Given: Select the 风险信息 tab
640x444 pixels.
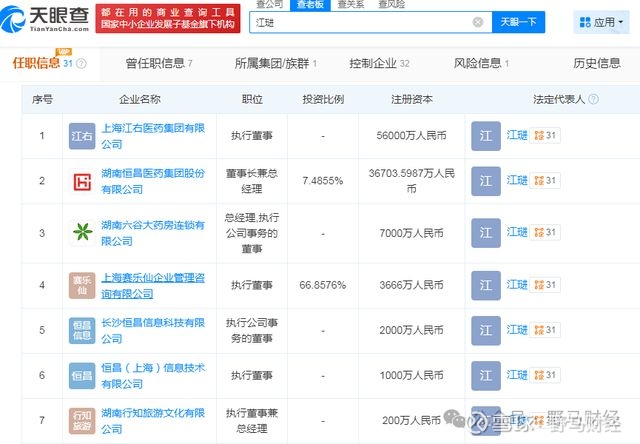Looking at the screenshot, I should [481, 63].
